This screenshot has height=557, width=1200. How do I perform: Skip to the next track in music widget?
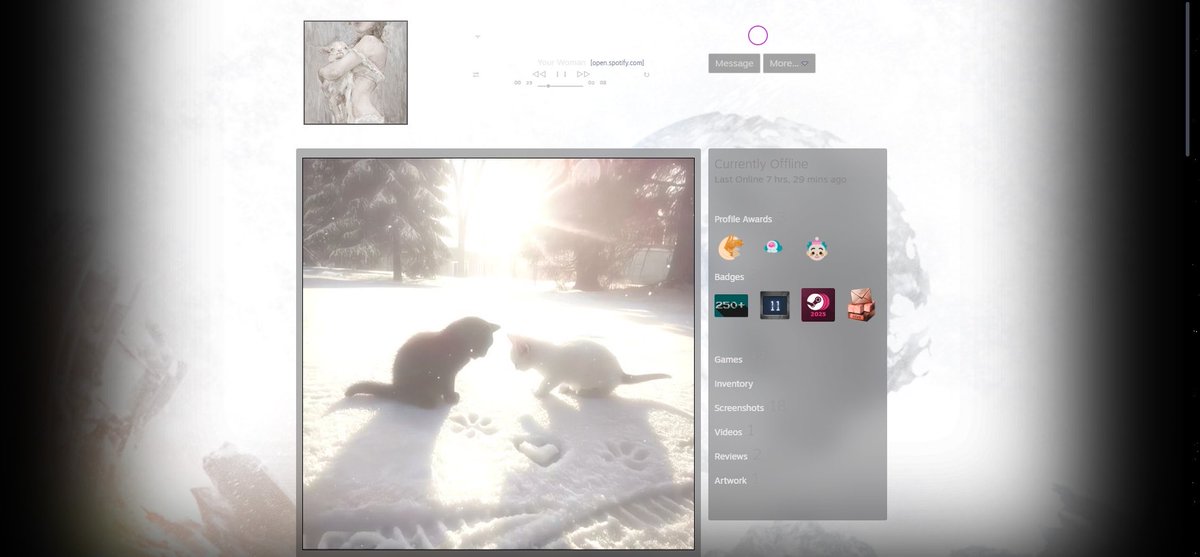coord(583,74)
